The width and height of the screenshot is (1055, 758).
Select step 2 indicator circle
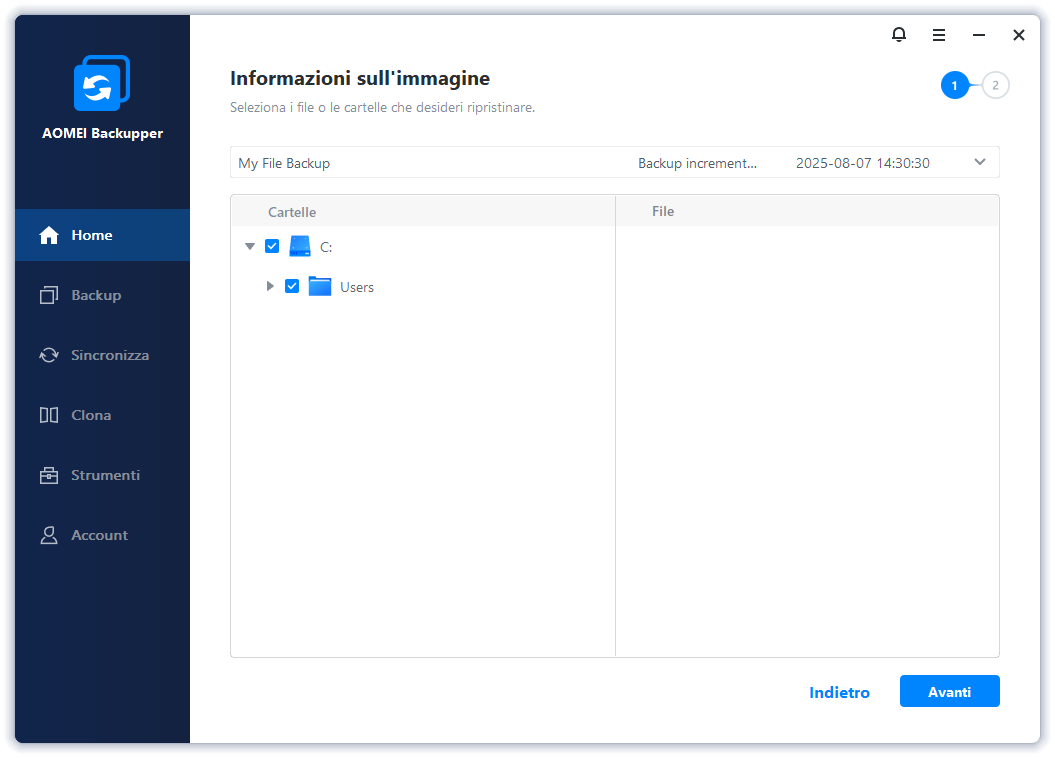[x=995, y=85]
